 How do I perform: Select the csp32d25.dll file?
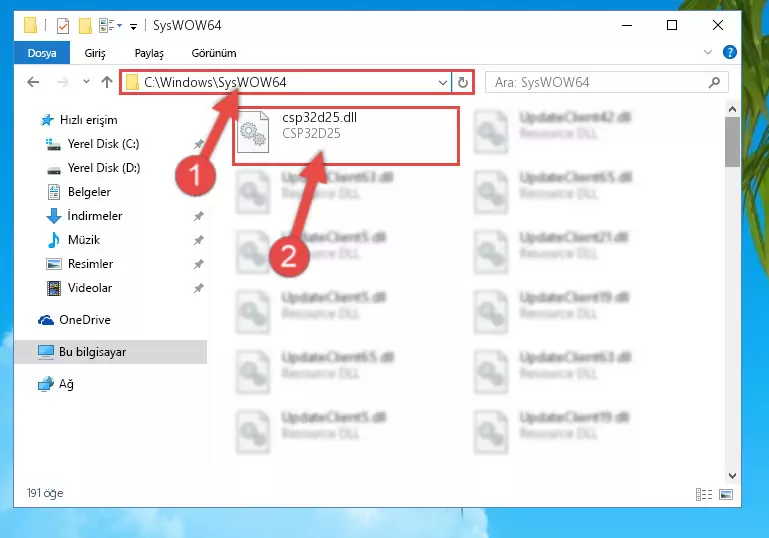click(x=346, y=136)
